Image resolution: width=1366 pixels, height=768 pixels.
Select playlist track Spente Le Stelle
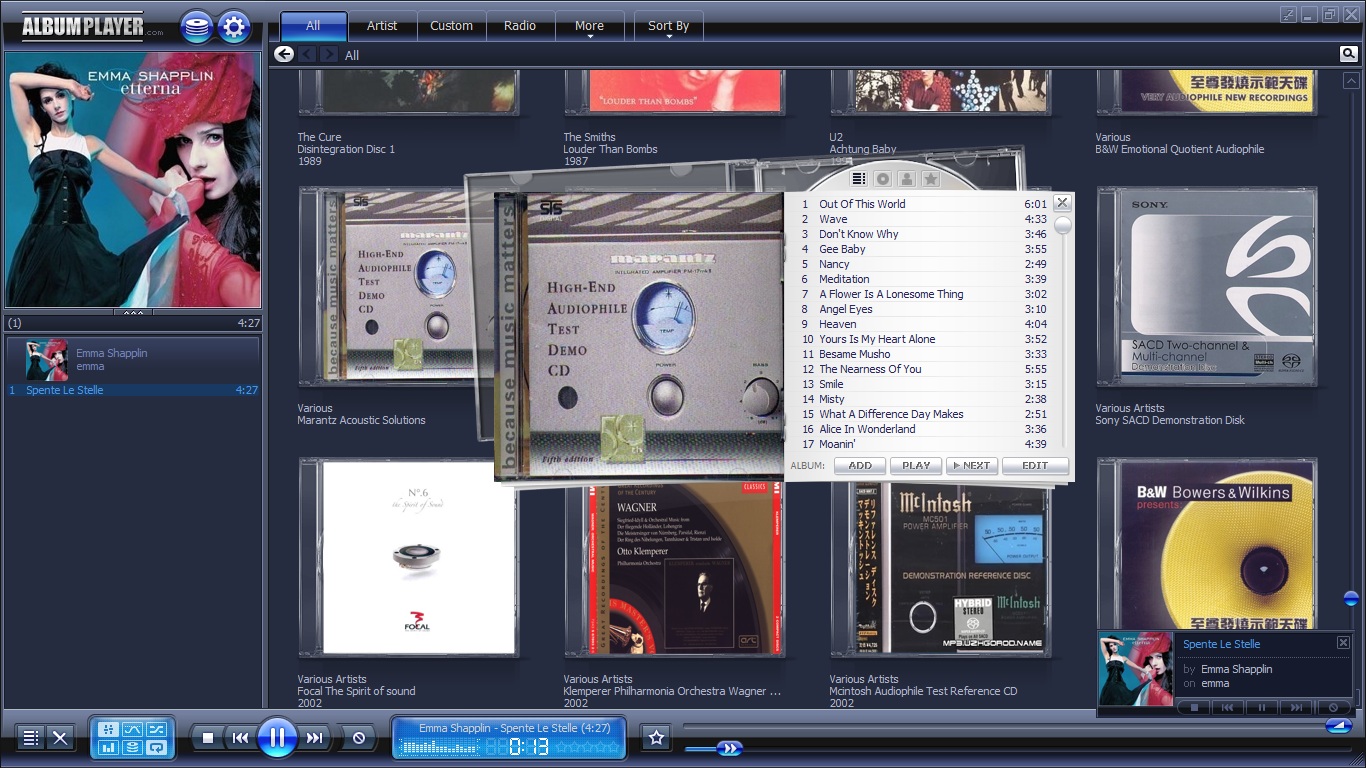click(x=133, y=390)
